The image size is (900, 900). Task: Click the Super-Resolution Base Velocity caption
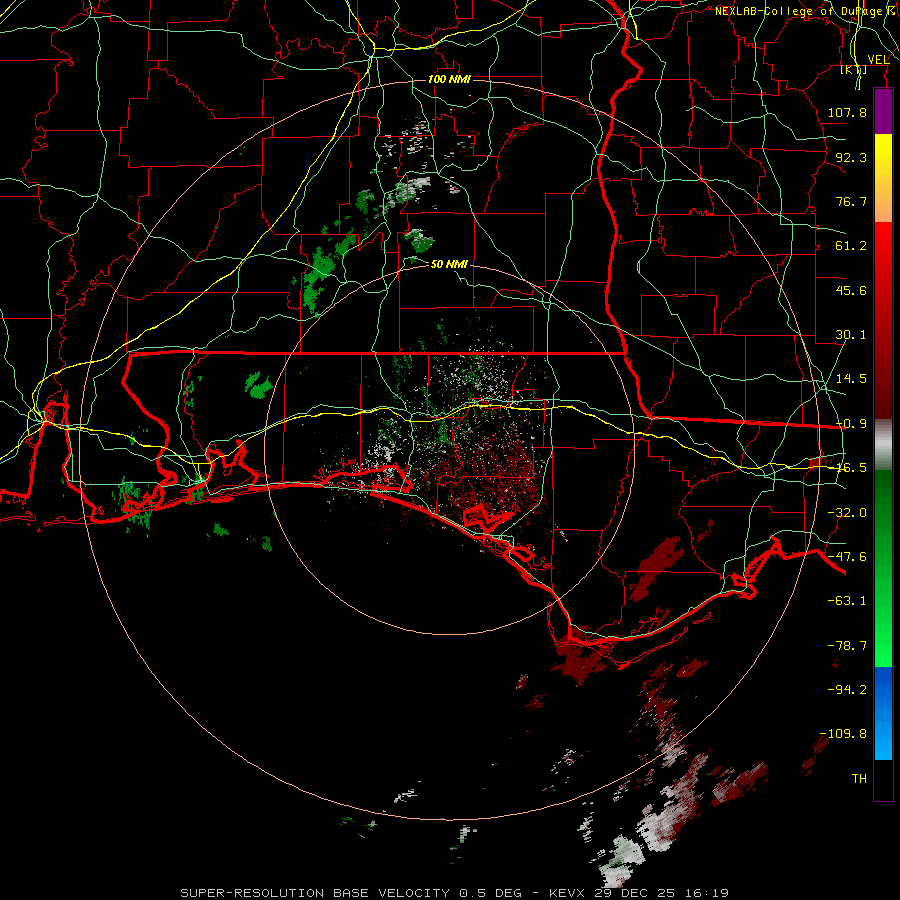pos(454,893)
